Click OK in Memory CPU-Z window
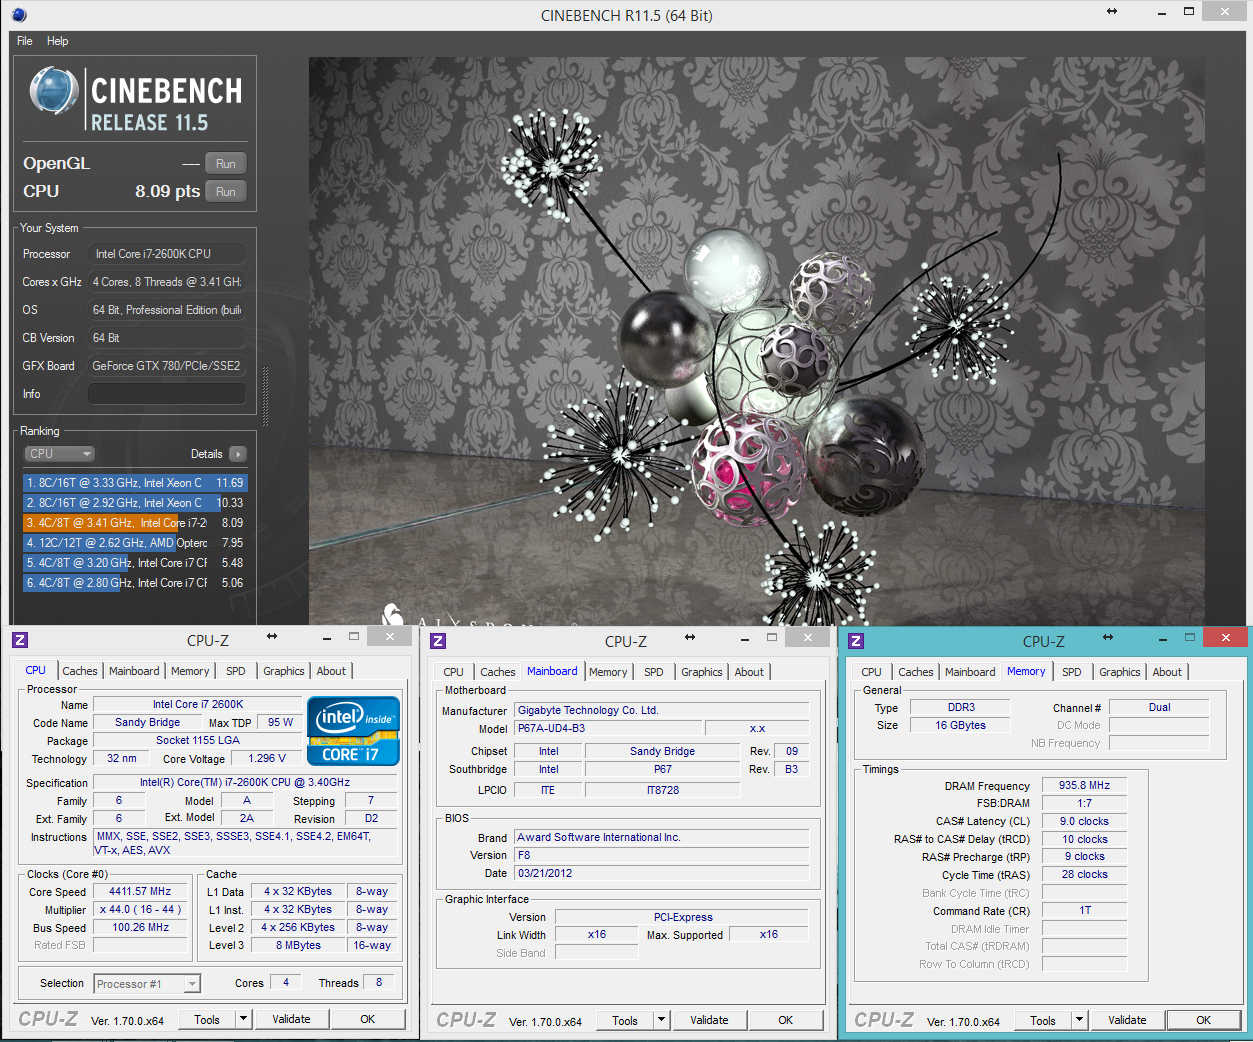Viewport: 1253px width, 1042px height. (1204, 1020)
